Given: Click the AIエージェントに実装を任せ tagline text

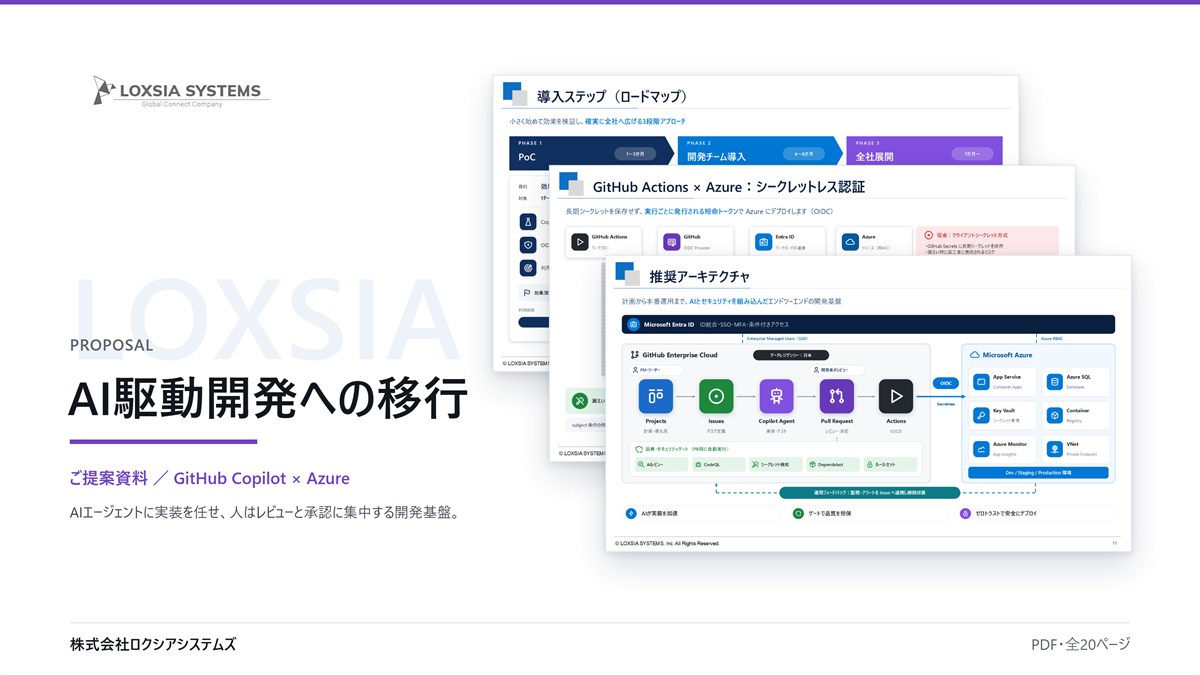Looking at the screenshot, I should [x=264, y=513].
